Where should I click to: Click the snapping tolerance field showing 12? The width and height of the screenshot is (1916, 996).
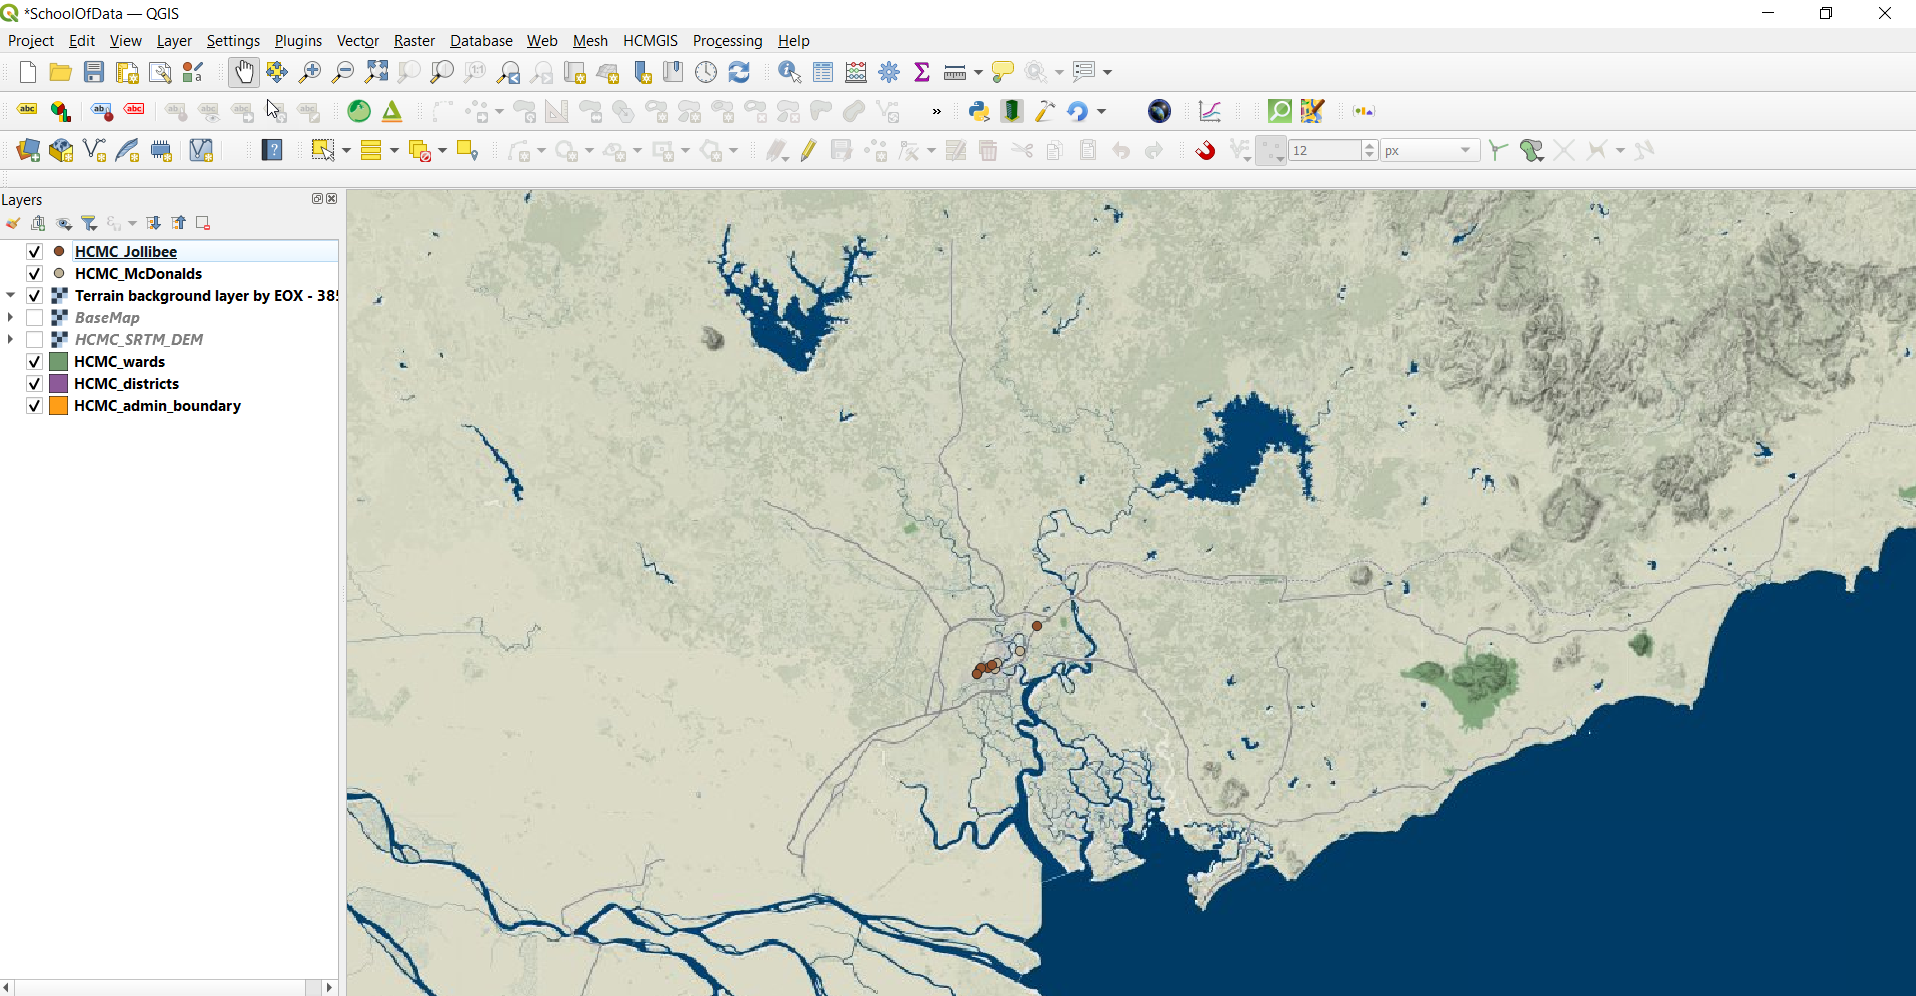[x=1325, y=150]
